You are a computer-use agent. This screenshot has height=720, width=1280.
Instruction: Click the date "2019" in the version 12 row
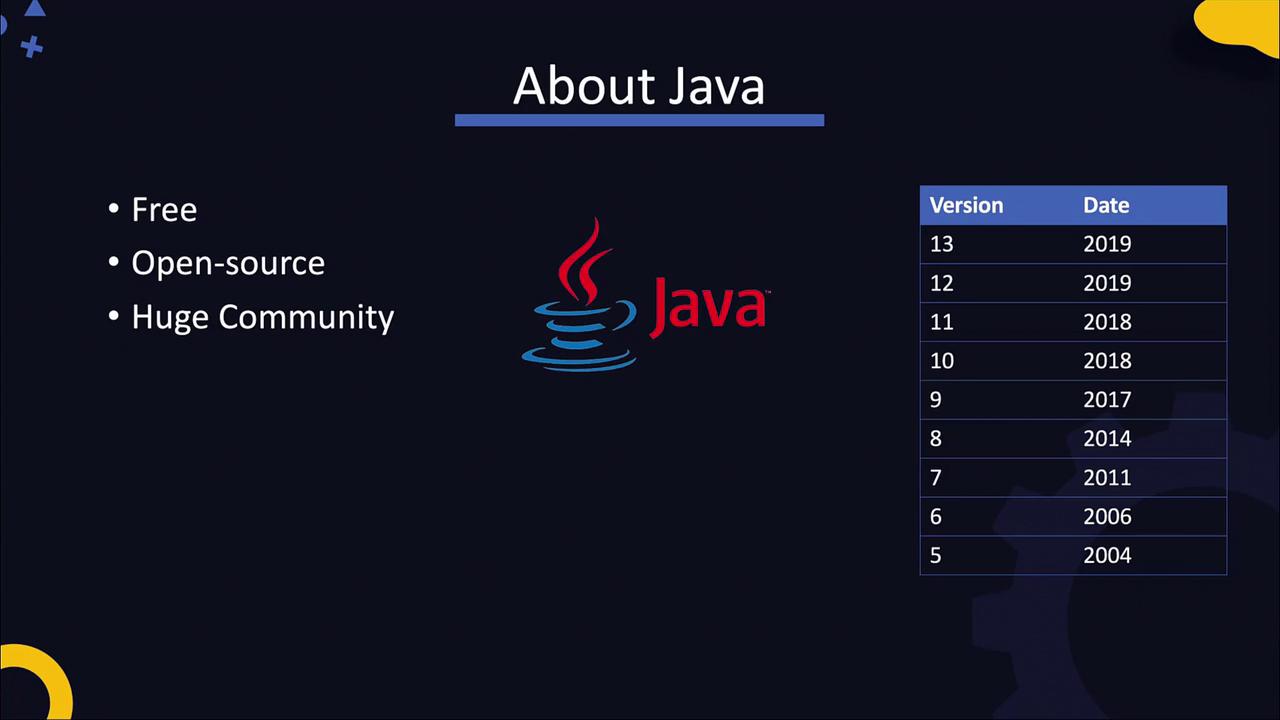(x=1107, y=283)
